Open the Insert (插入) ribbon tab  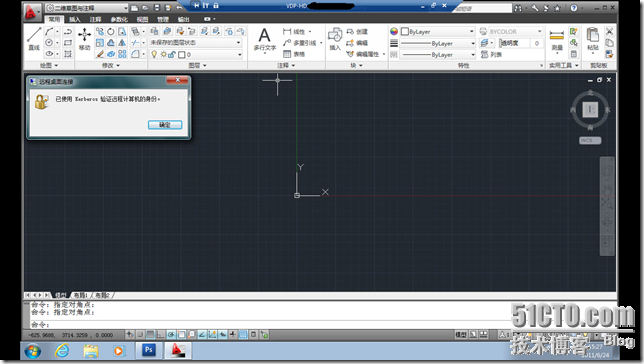[75, 19]
